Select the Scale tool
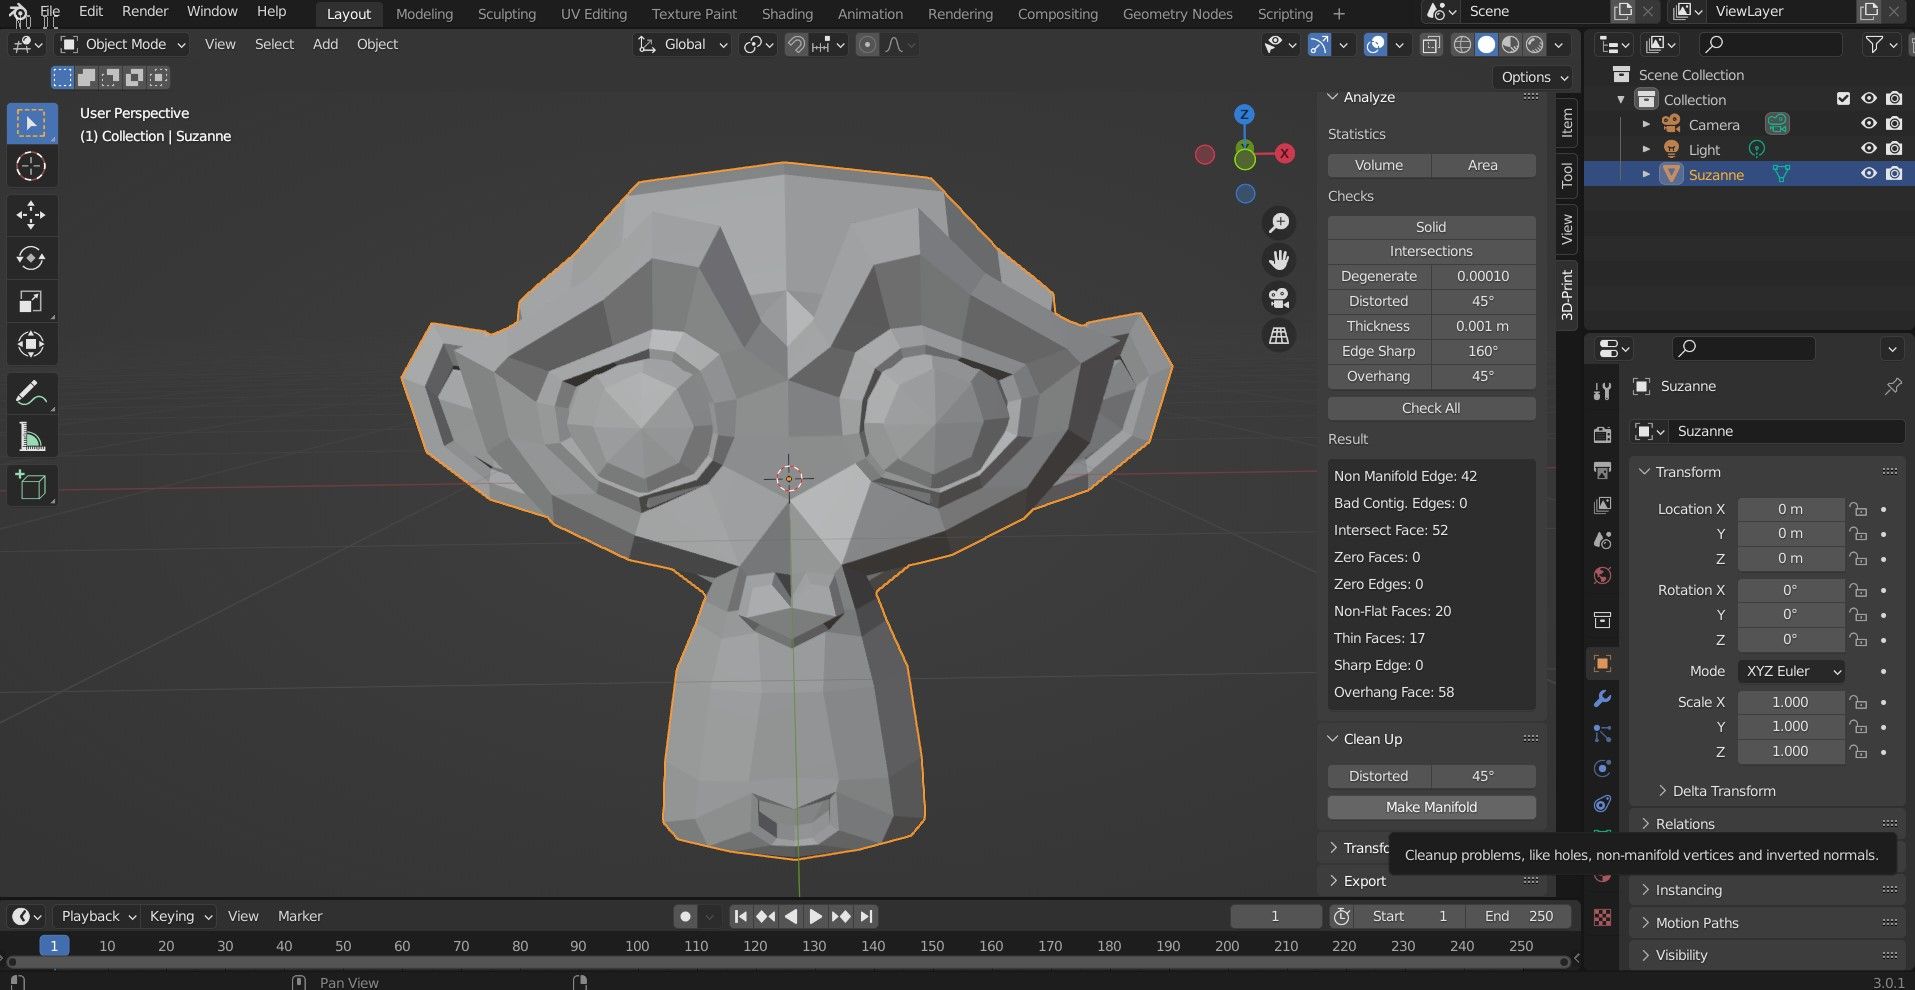Image resolution: width=1915 pixels, height=990 pixels. click(32, 301)
